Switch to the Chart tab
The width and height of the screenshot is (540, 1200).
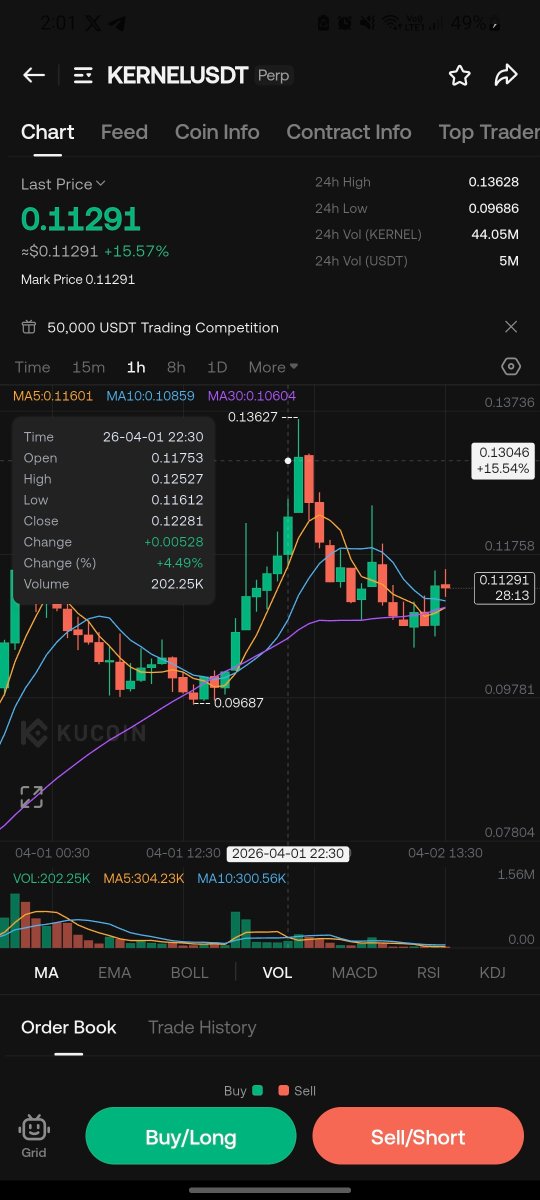coord(48,132)
